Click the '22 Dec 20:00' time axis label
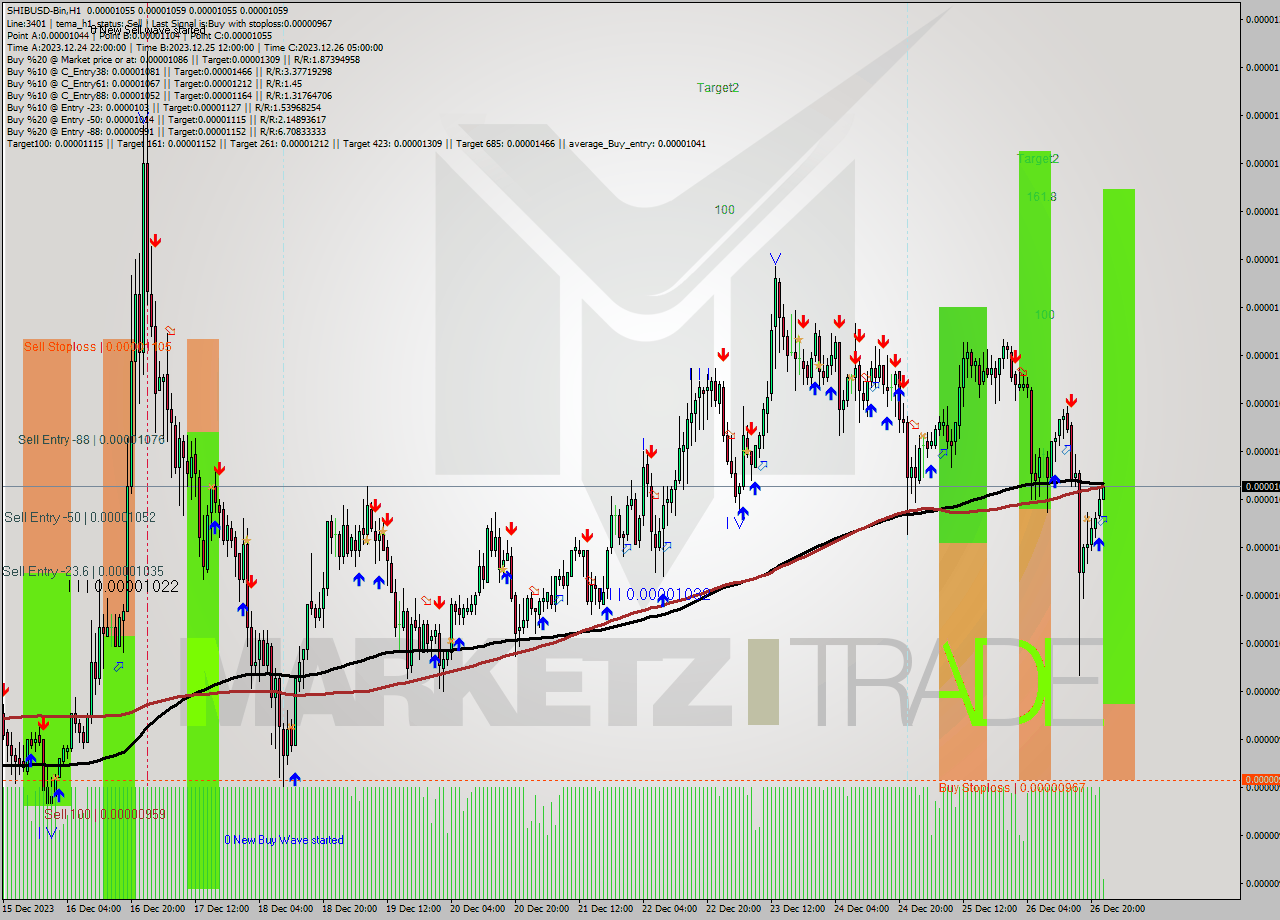 pos(734,909)
